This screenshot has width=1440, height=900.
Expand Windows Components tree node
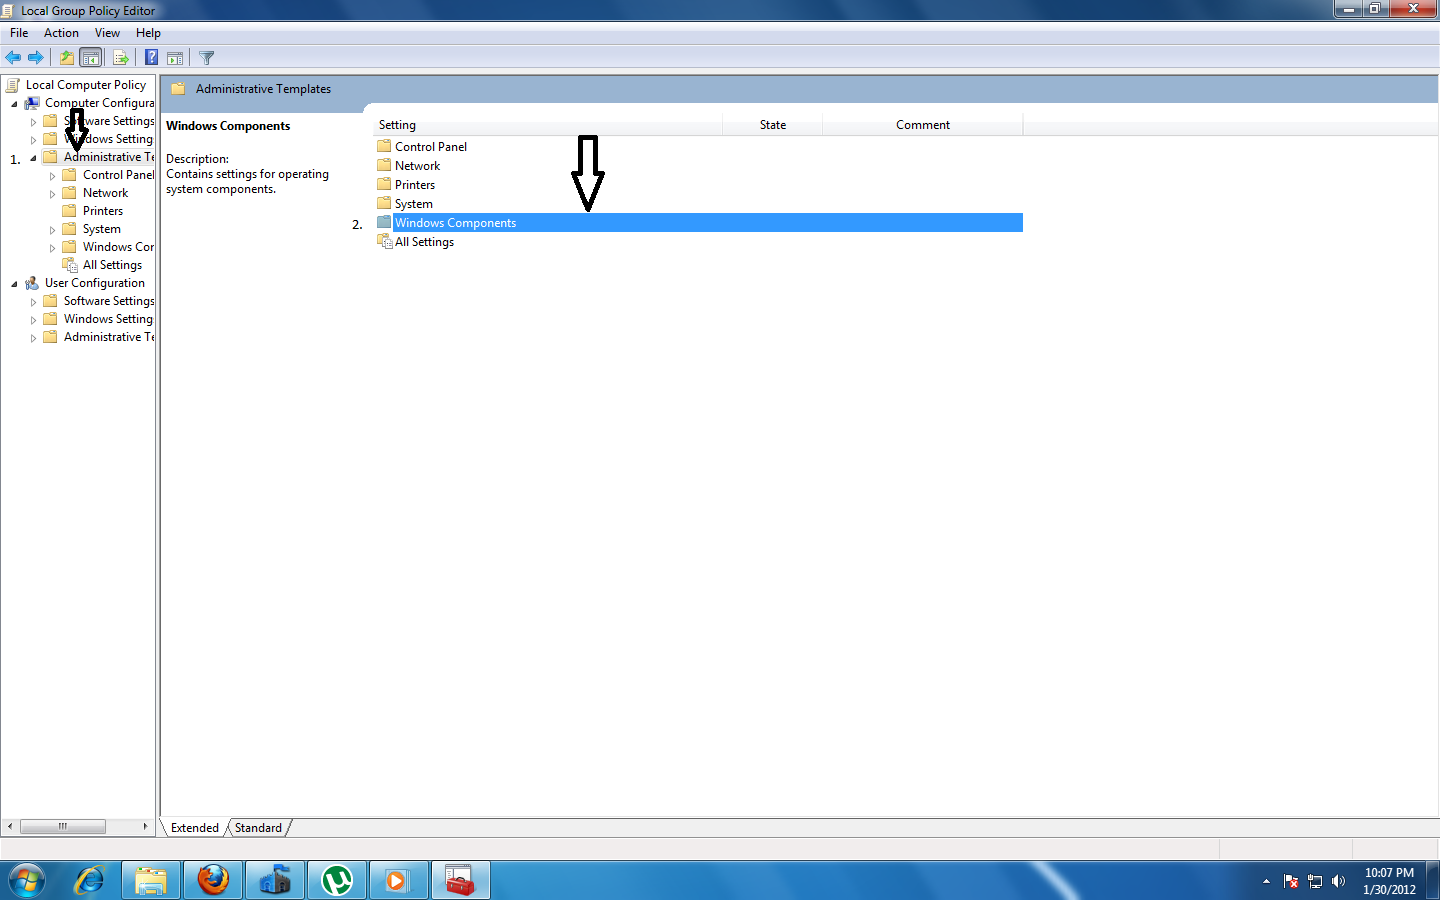(52, 248)
